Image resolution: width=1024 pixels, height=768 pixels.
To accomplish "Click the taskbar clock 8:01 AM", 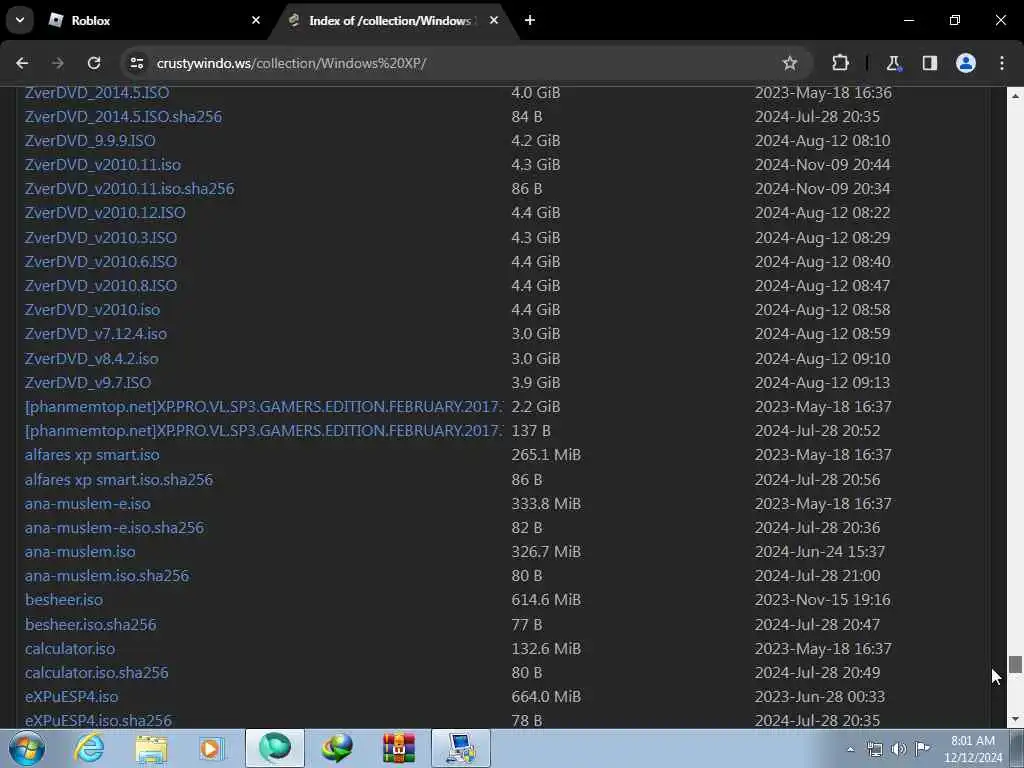I will click(973, 741).
